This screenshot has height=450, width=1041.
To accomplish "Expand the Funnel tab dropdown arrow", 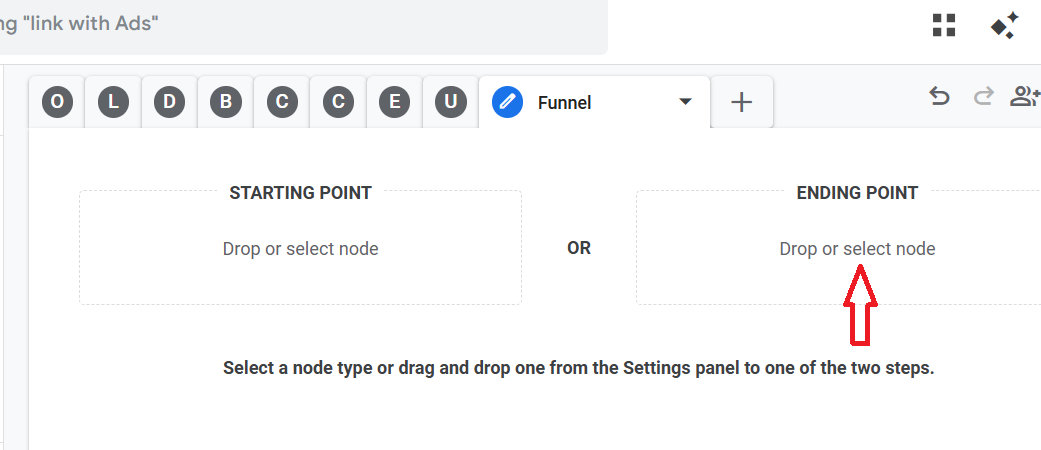I will (x=685, y=102).
